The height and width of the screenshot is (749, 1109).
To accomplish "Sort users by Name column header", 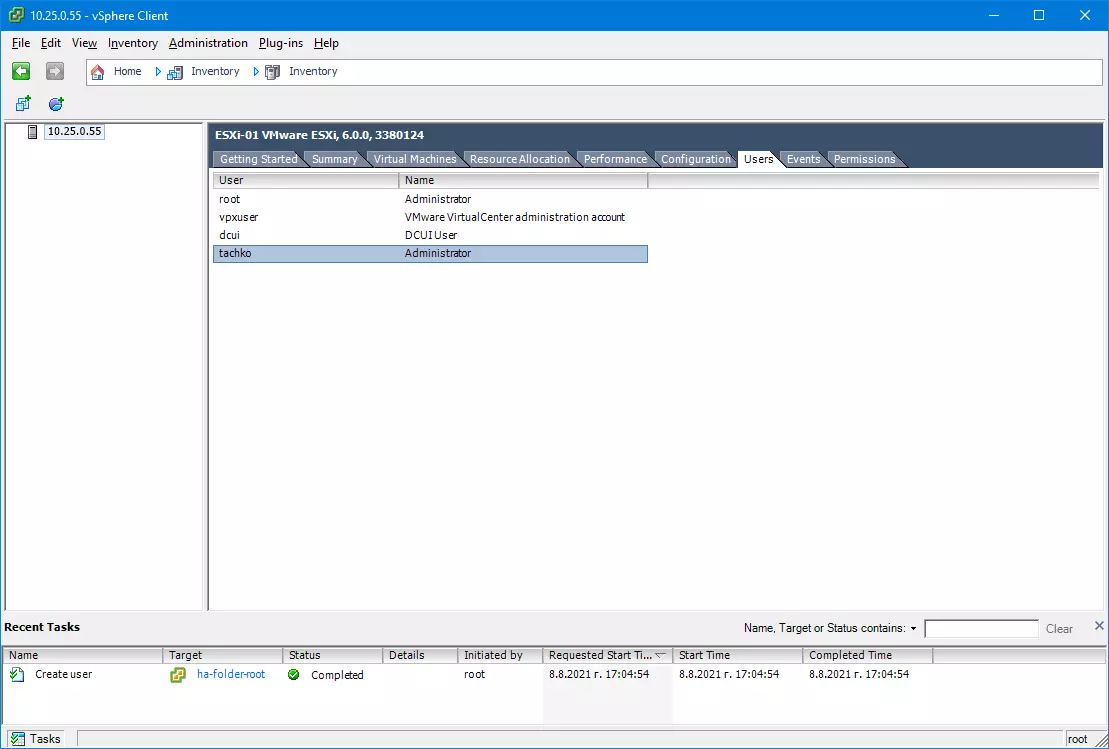I will click(x=523, y=180).
